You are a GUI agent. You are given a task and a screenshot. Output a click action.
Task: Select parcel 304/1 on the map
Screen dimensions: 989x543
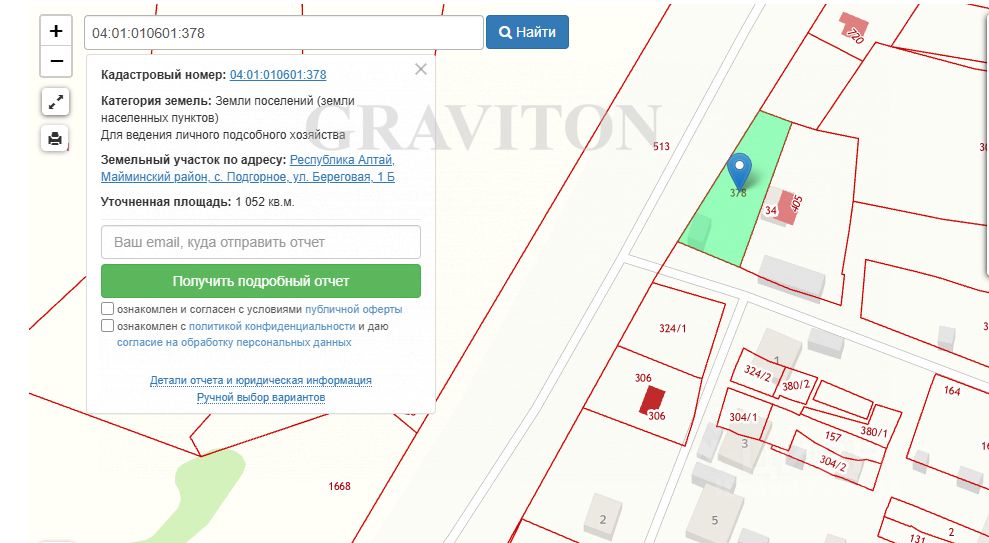pyautogui.click(x=743, y=416)
